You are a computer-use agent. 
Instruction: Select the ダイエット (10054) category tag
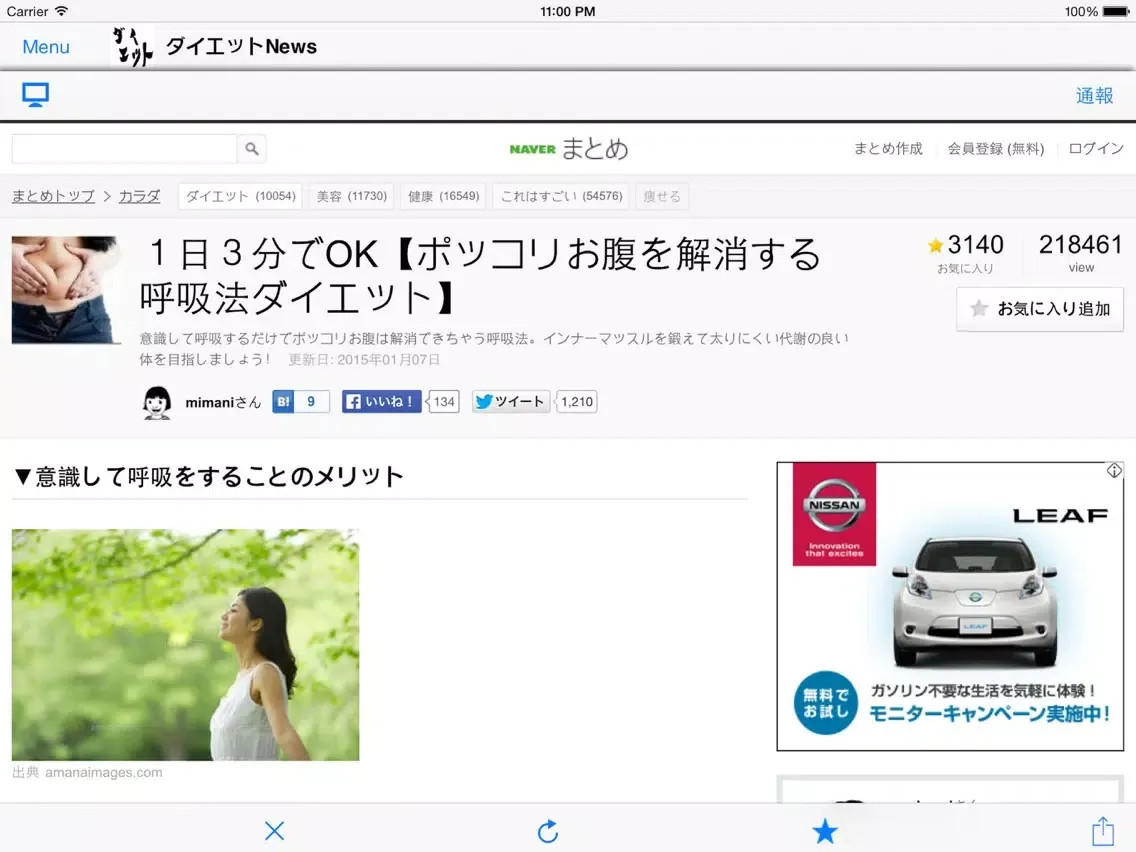tap(240, 196)
